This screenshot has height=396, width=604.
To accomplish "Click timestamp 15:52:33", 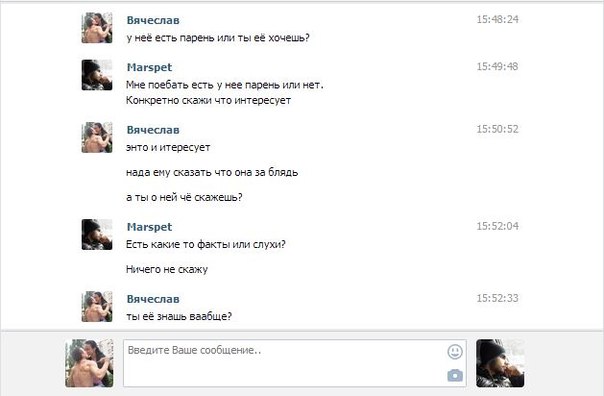I will click(497, 299).
